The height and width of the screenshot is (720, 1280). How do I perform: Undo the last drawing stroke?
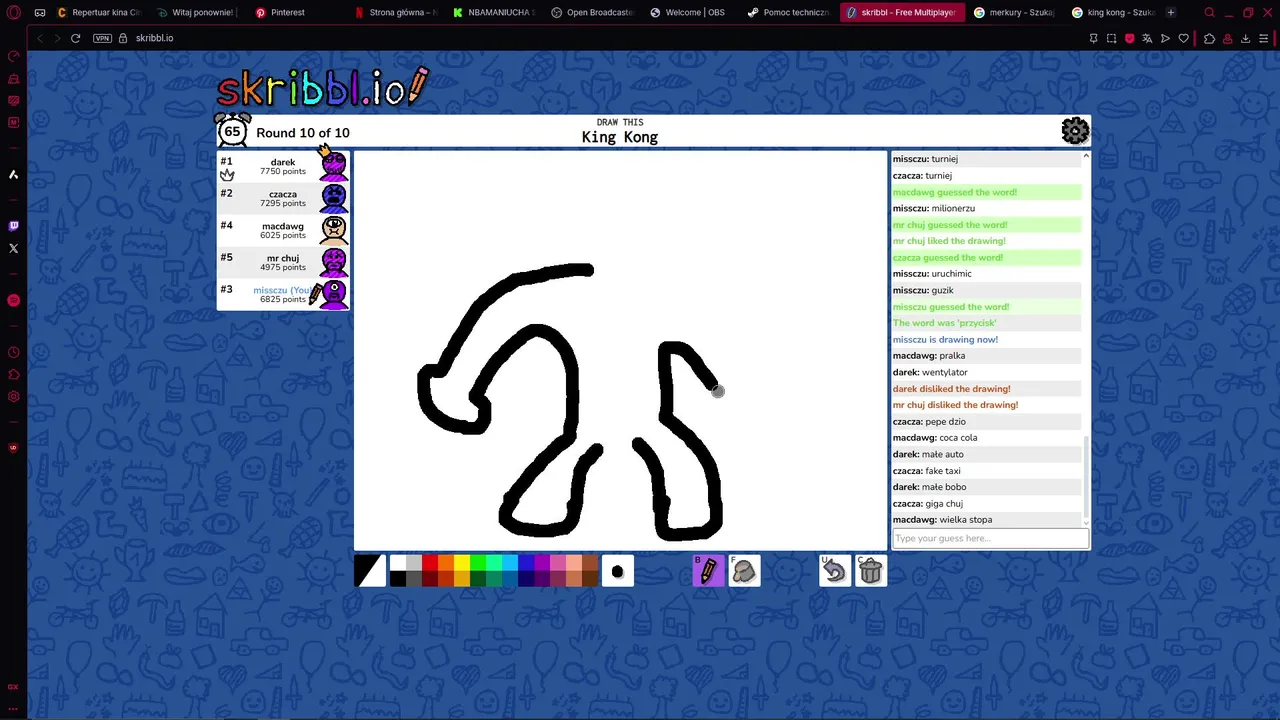(x=835, y=571)
